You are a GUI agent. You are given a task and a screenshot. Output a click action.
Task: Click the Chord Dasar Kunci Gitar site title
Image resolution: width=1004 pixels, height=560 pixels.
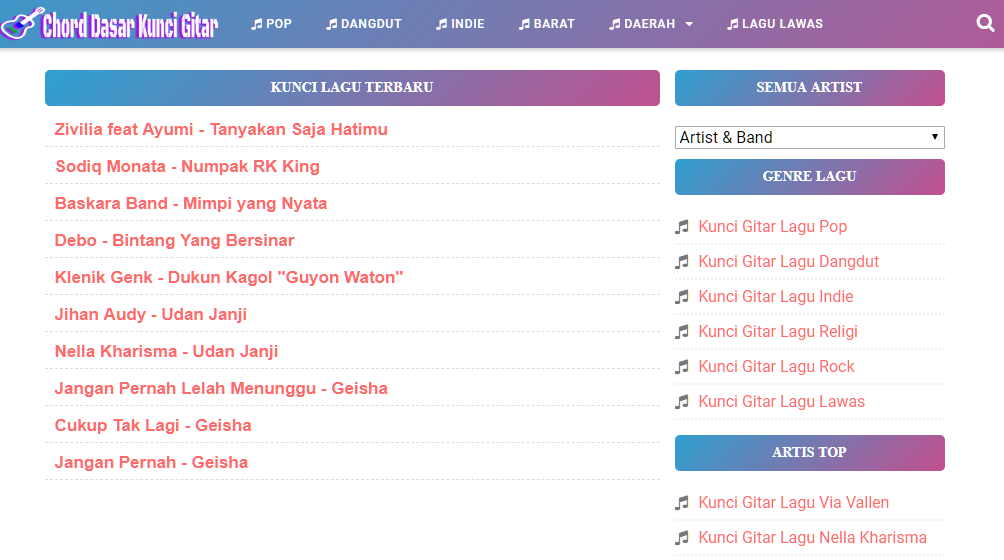[x=130, y=26]
